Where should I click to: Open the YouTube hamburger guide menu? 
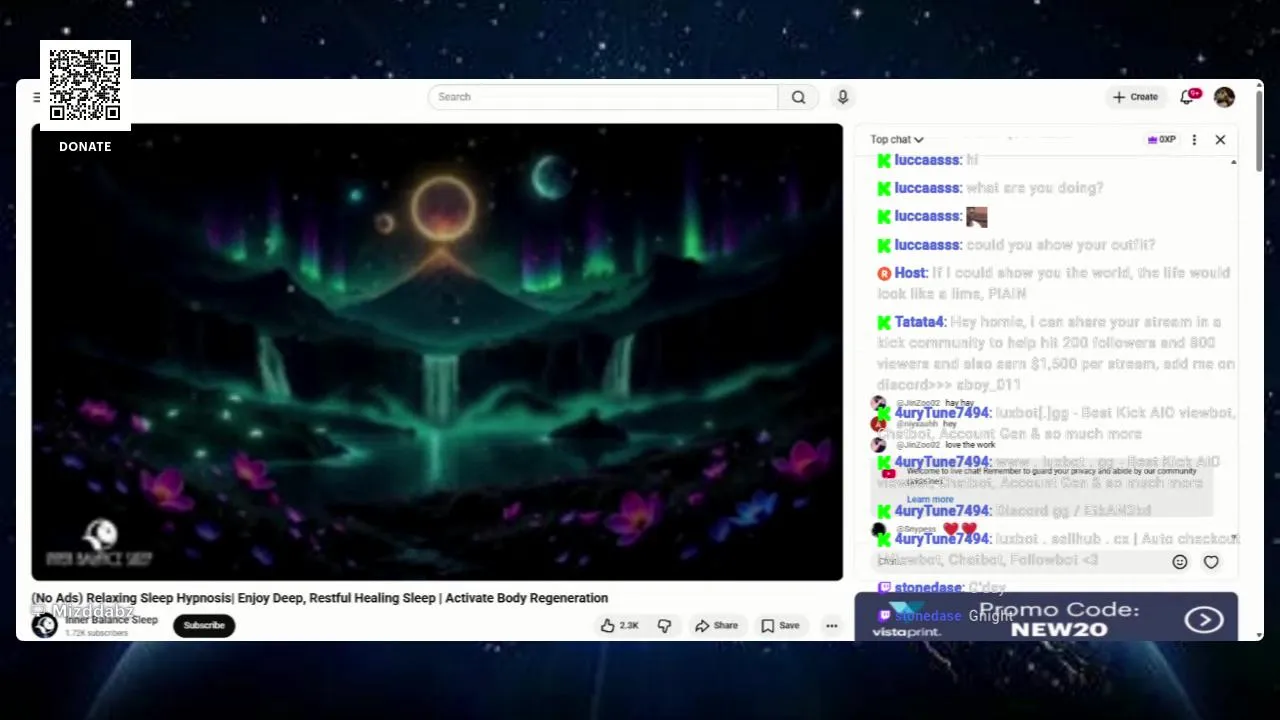36,97
